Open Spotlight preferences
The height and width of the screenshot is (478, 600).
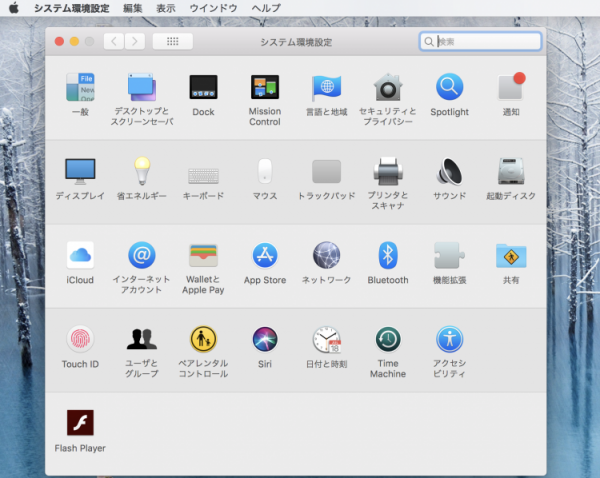coord(450,88)
